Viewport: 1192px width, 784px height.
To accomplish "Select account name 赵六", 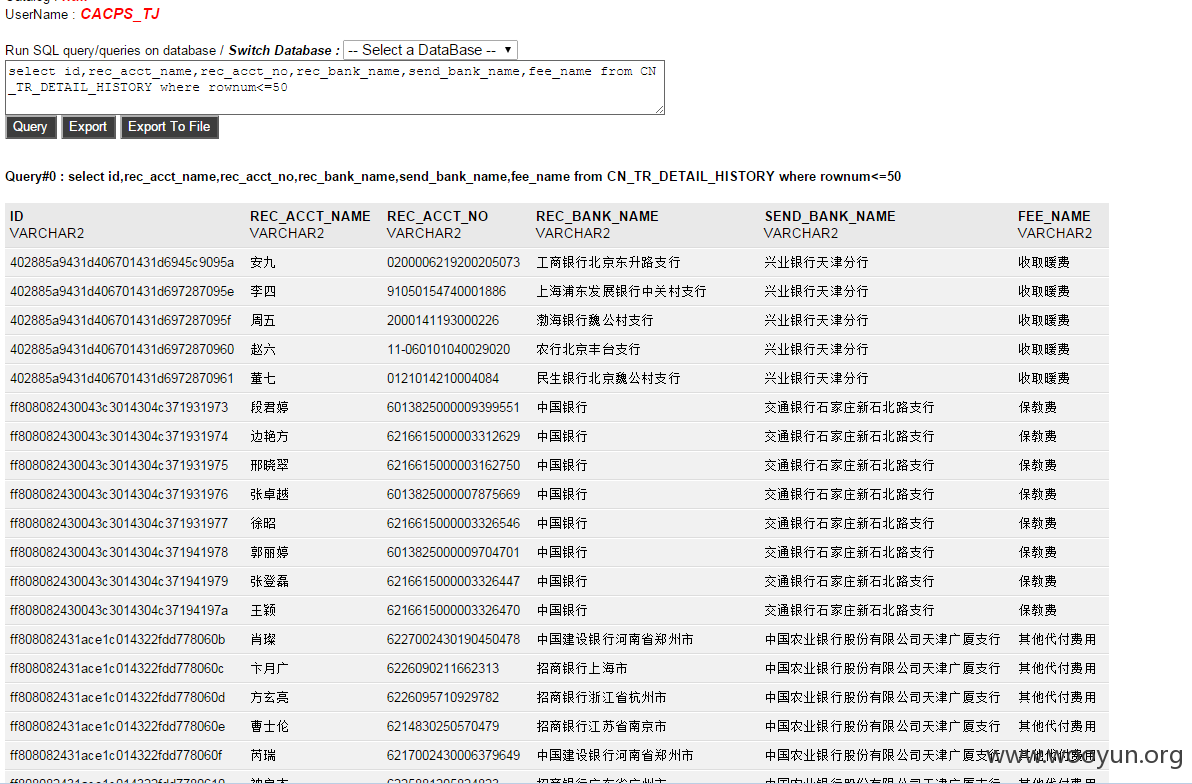I will [263, 349].
